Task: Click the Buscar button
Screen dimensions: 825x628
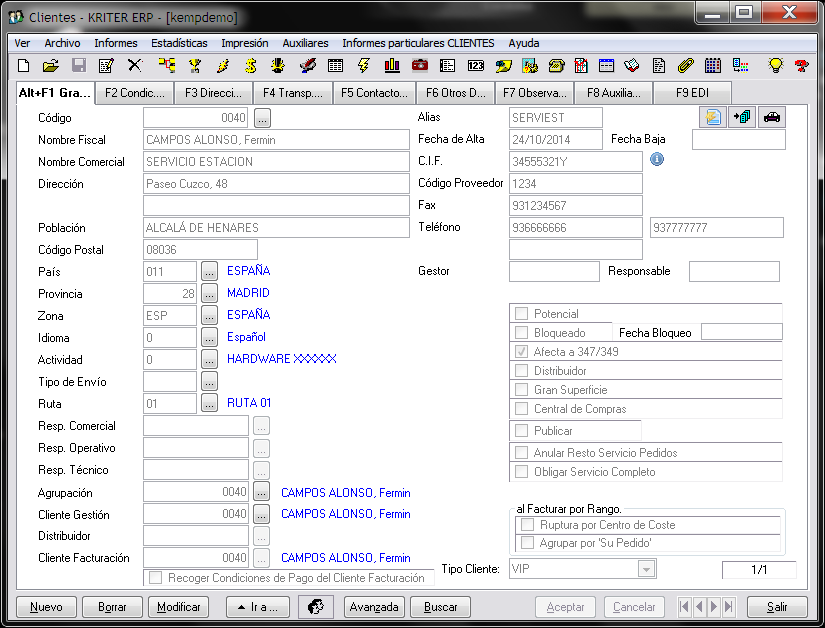Action: click(x=440, y=607)
